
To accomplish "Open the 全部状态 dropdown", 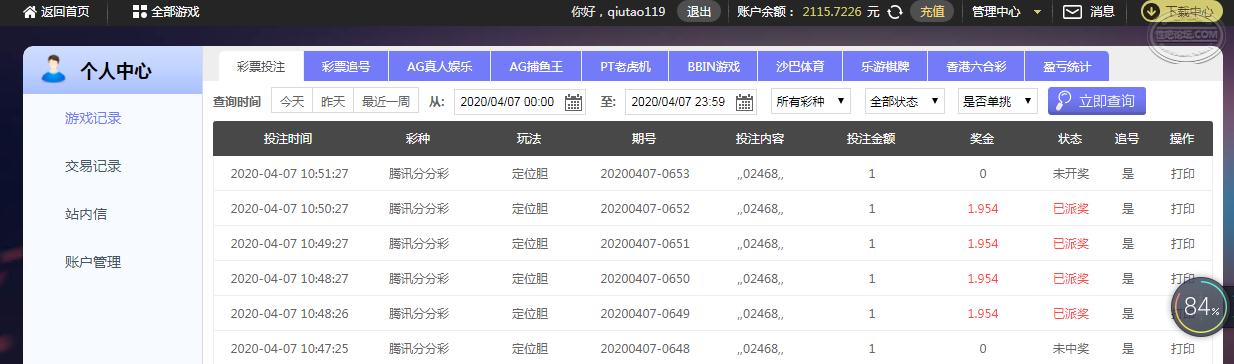I will 904,101.
